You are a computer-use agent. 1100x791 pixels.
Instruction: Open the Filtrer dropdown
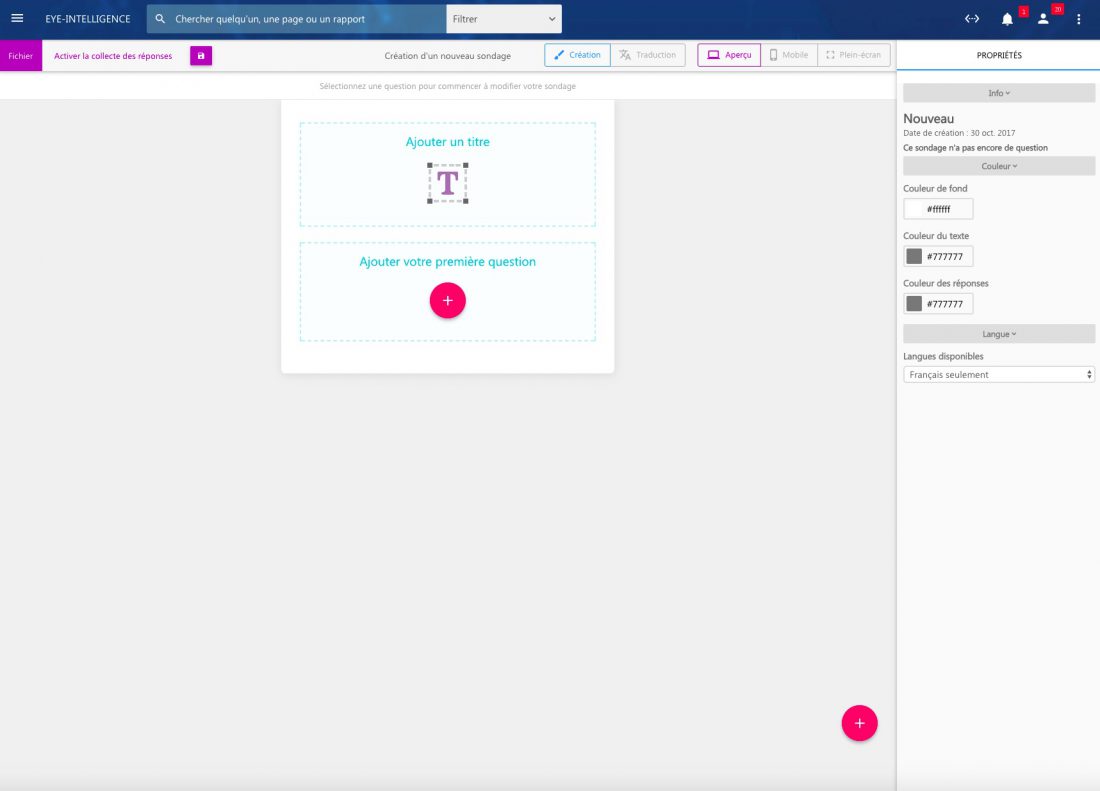tap(504, 19)
